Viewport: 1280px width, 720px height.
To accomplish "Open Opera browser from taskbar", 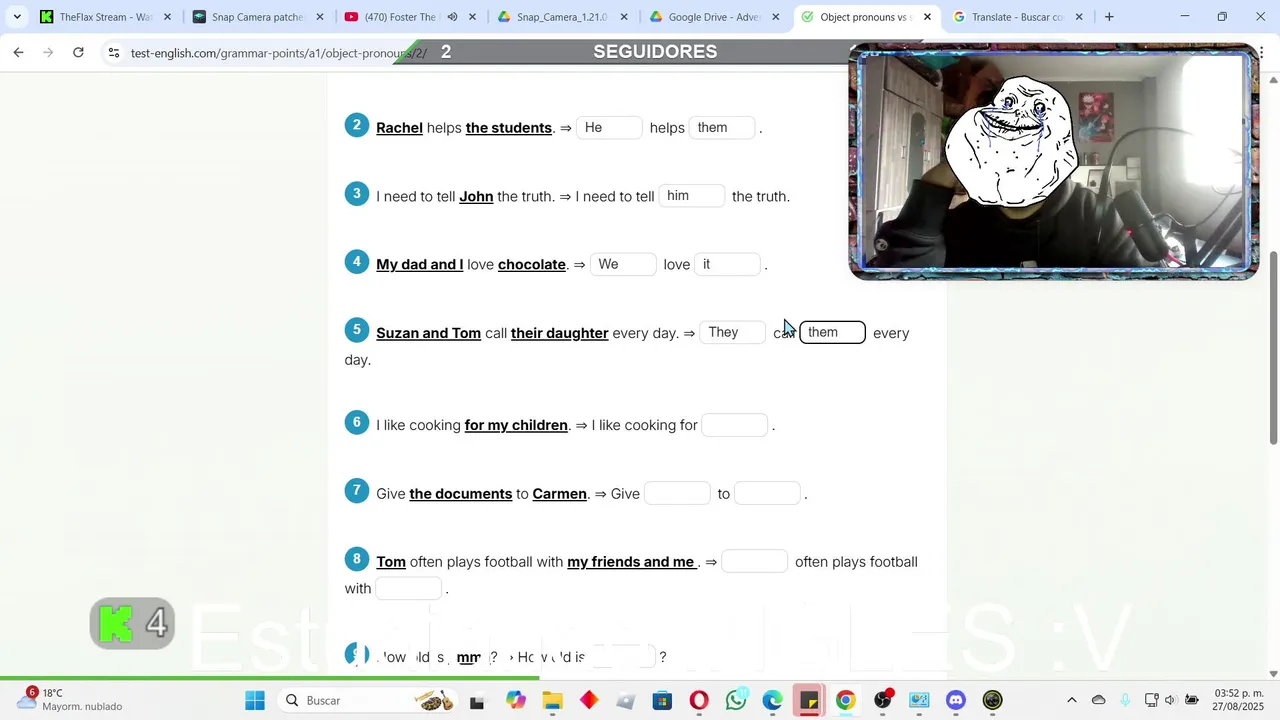I will click(x=699, y=700).
